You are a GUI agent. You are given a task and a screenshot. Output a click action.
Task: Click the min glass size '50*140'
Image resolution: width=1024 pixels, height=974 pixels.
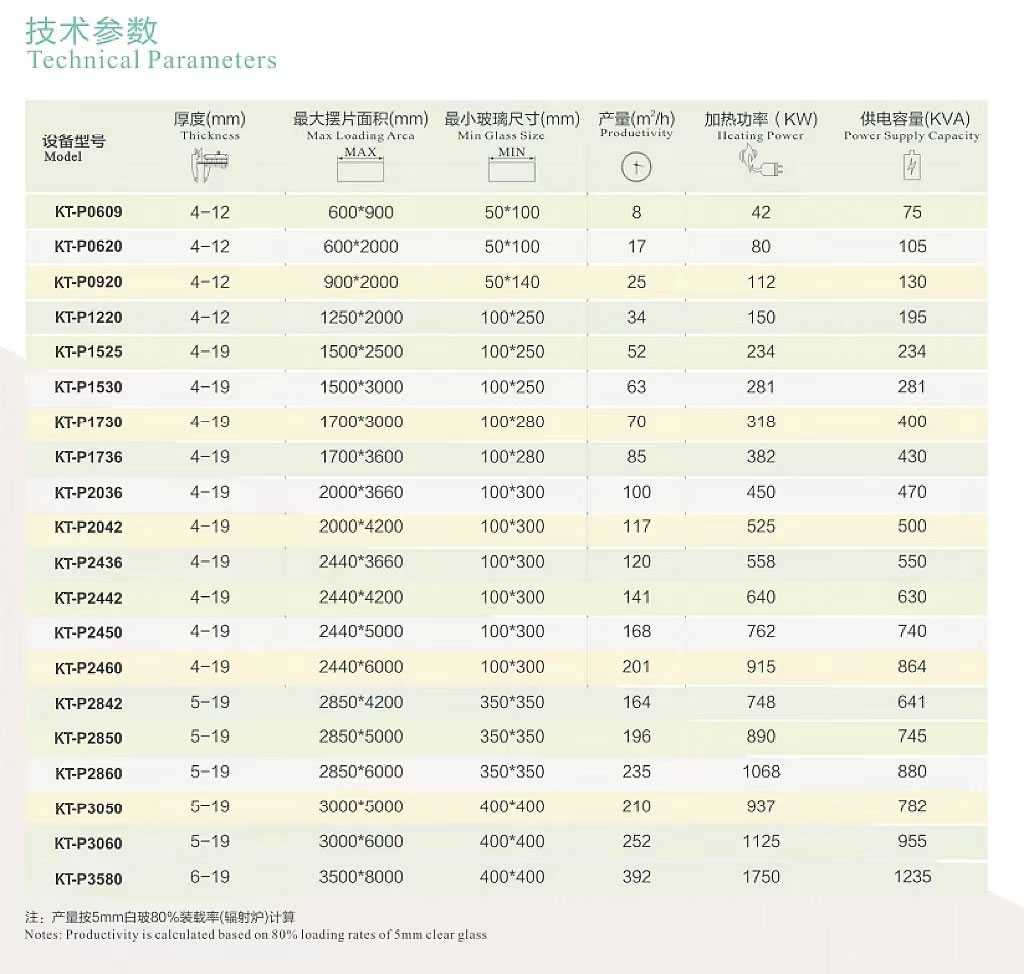[x=512, y=282]
